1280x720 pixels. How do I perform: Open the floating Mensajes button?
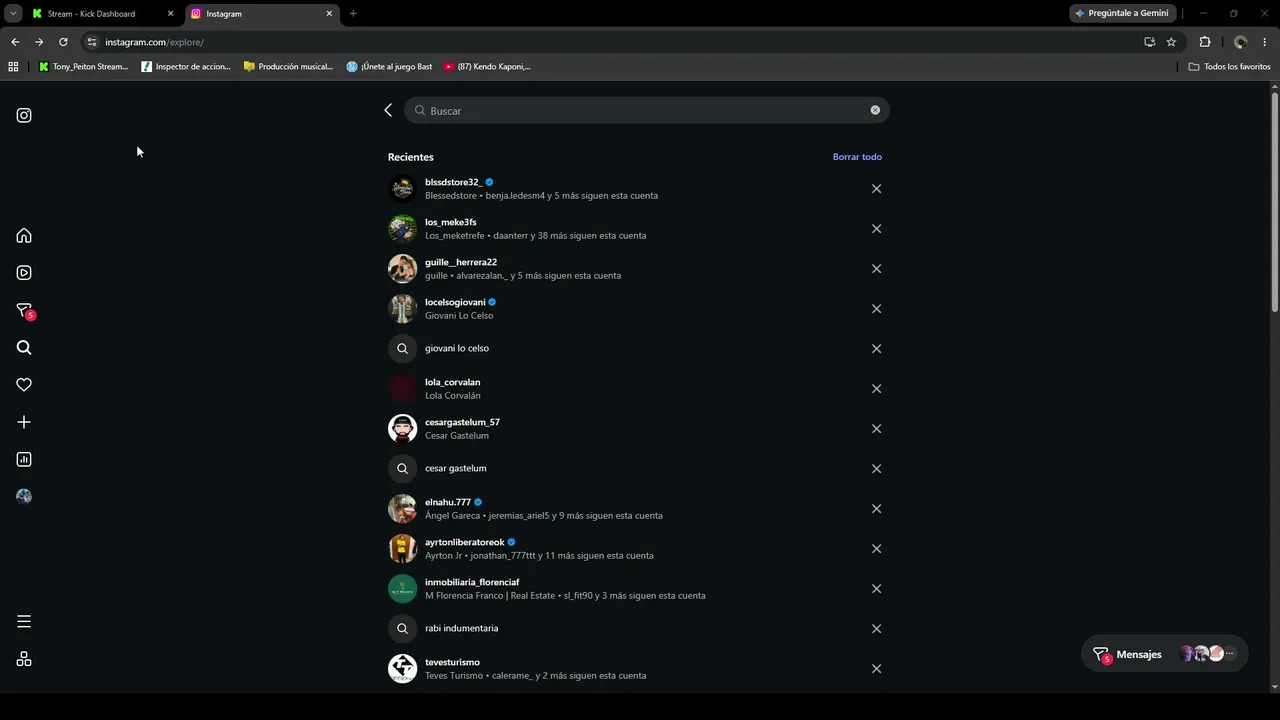[x=1164, y=654]
